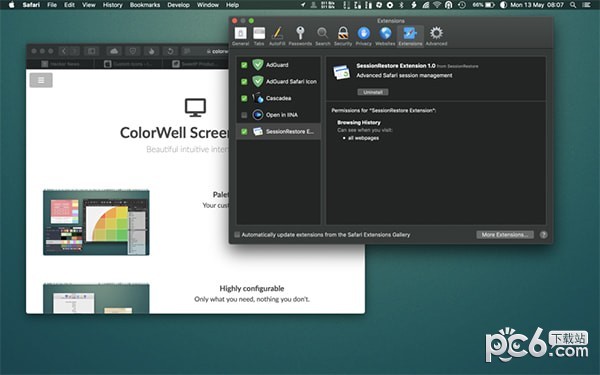Open the Window menu
The width and height of the screenshot is (600, 375).
click(208, 5)
